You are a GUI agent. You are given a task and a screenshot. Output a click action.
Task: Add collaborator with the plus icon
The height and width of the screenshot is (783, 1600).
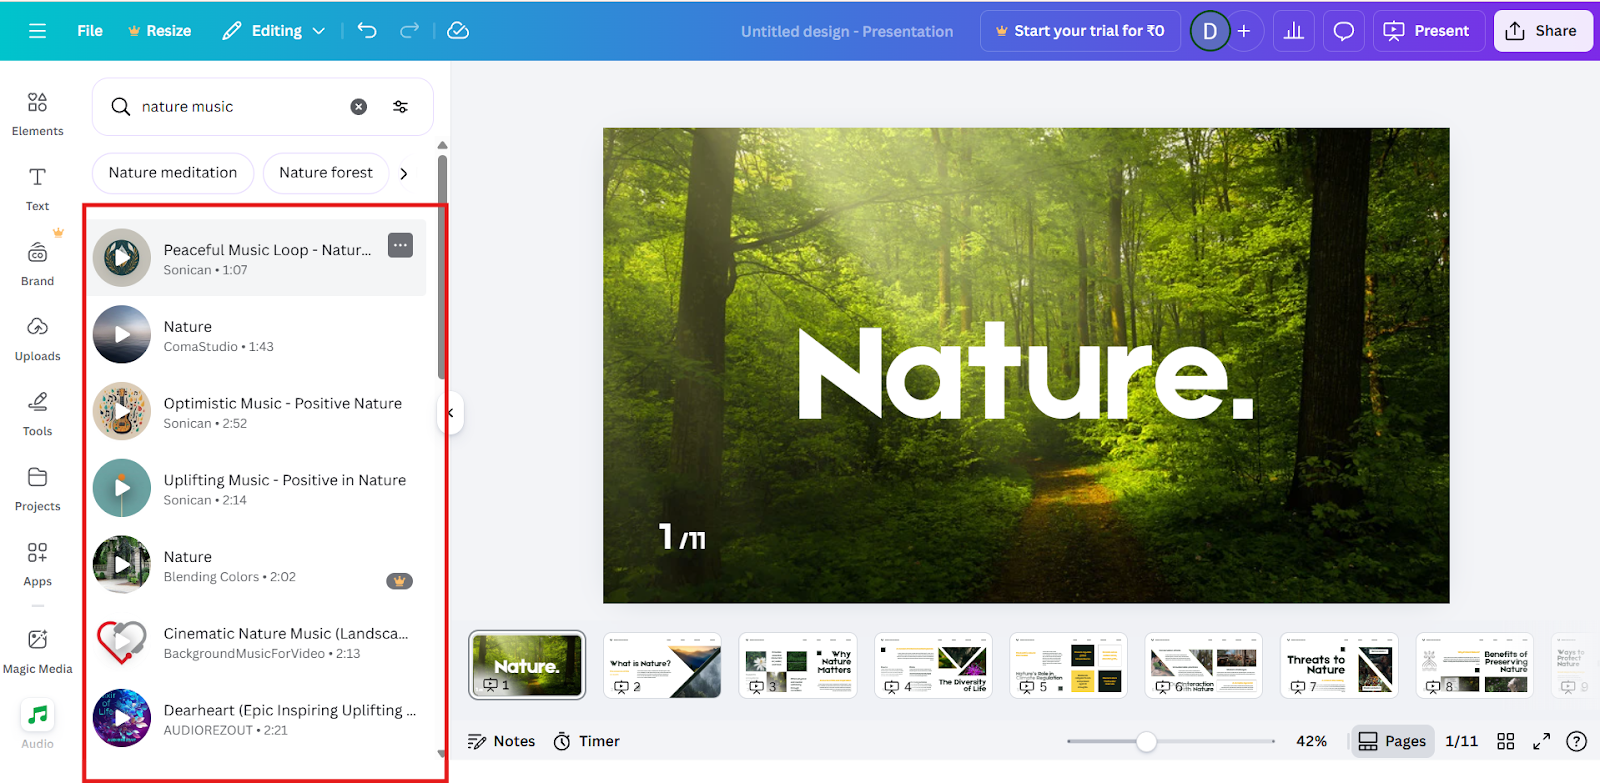pos(1244,31)
